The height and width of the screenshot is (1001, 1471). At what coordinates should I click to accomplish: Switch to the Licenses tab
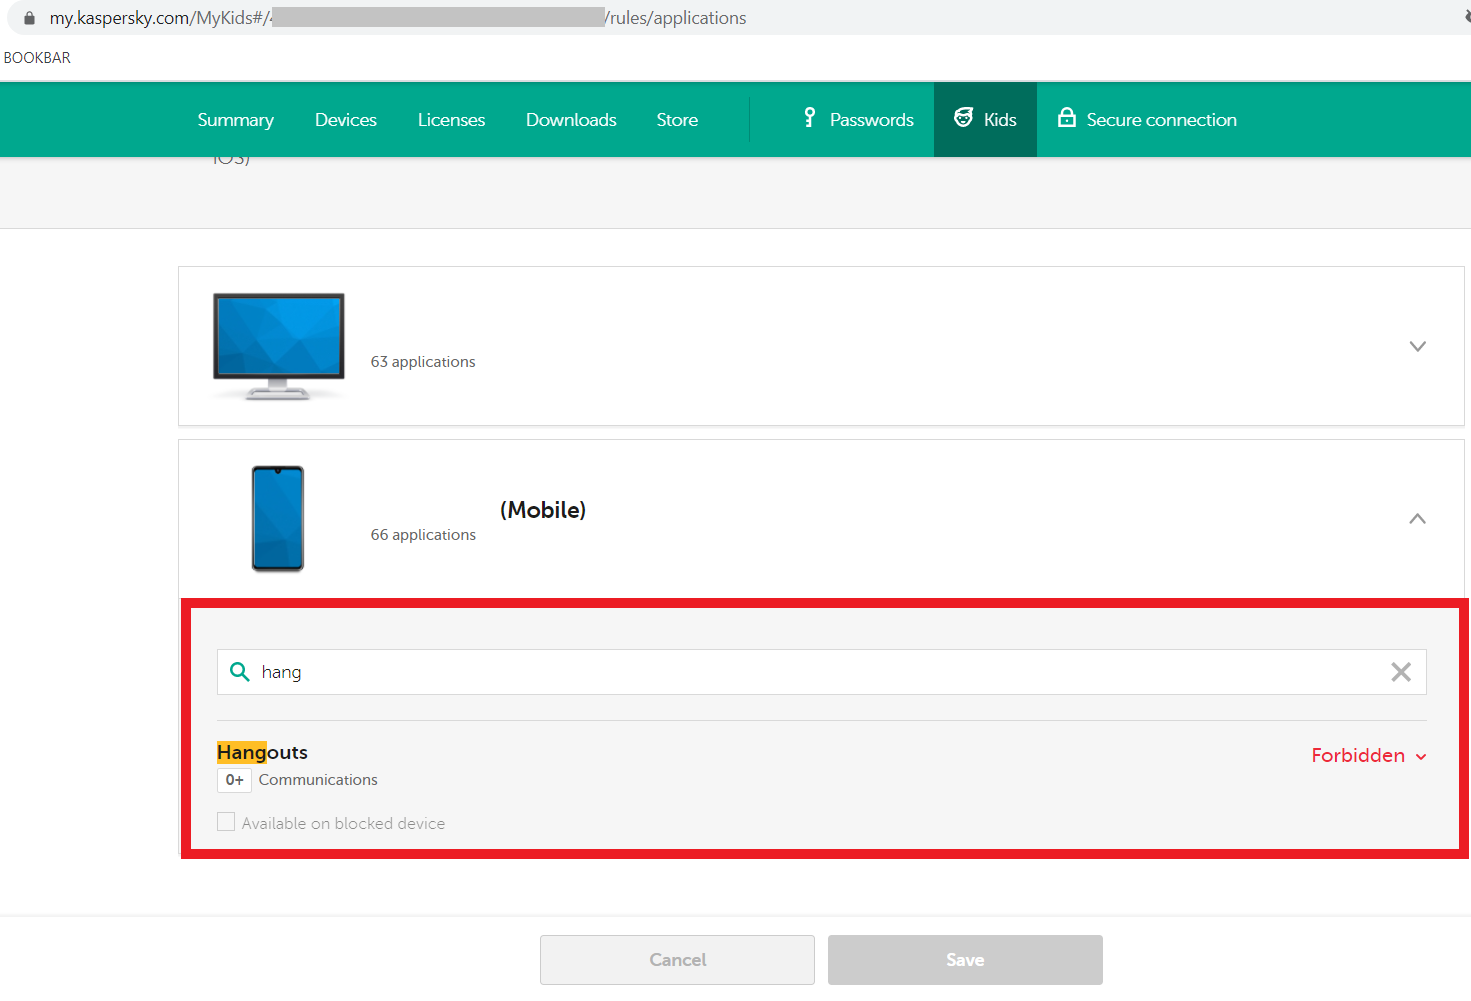click(451, 120)
